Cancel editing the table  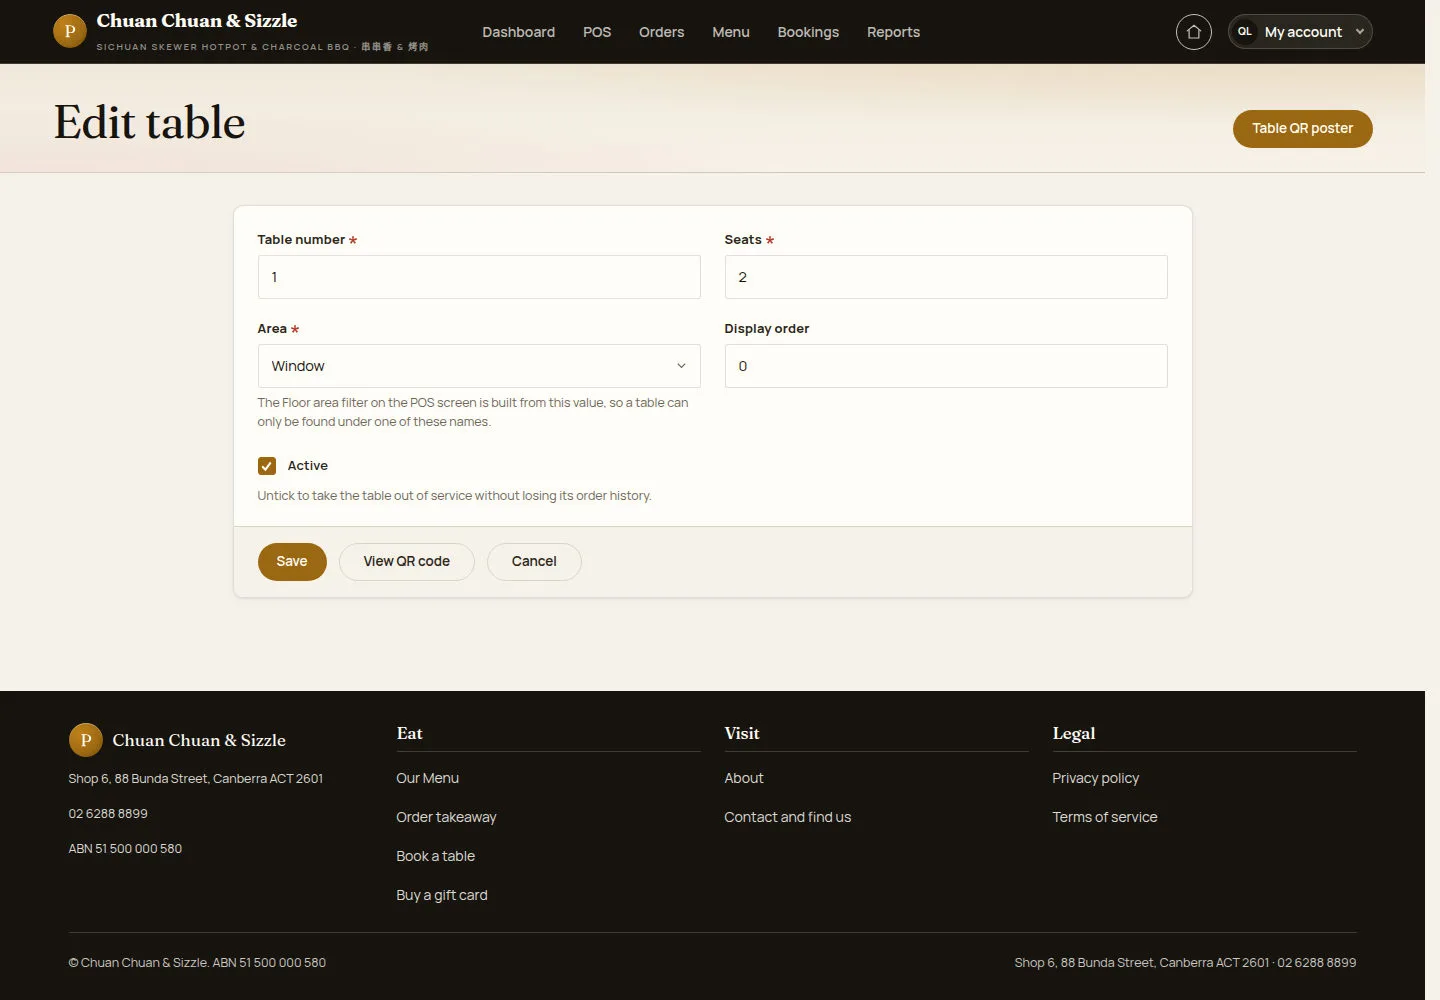click(534, 562)
